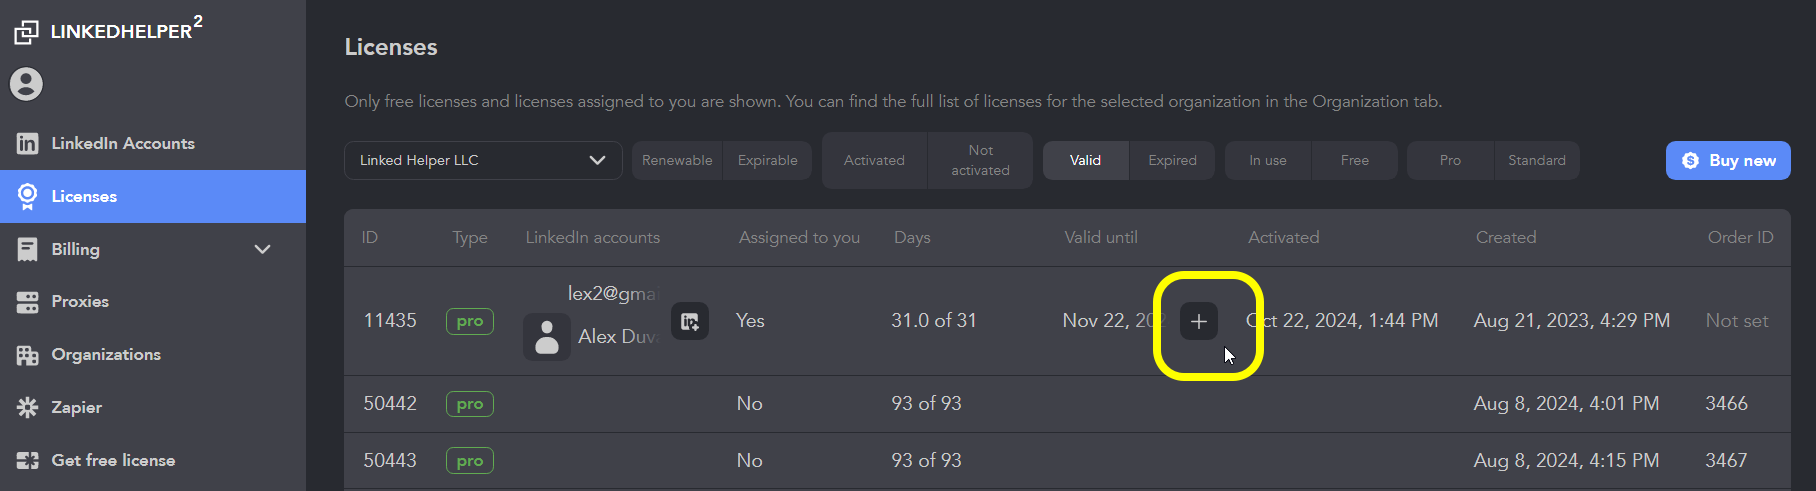The width and height of the screenshot is (1816, 491).
Task: Click the LinkedHelper logo icon
Action: pyautogui.click(x=26, y=32)
